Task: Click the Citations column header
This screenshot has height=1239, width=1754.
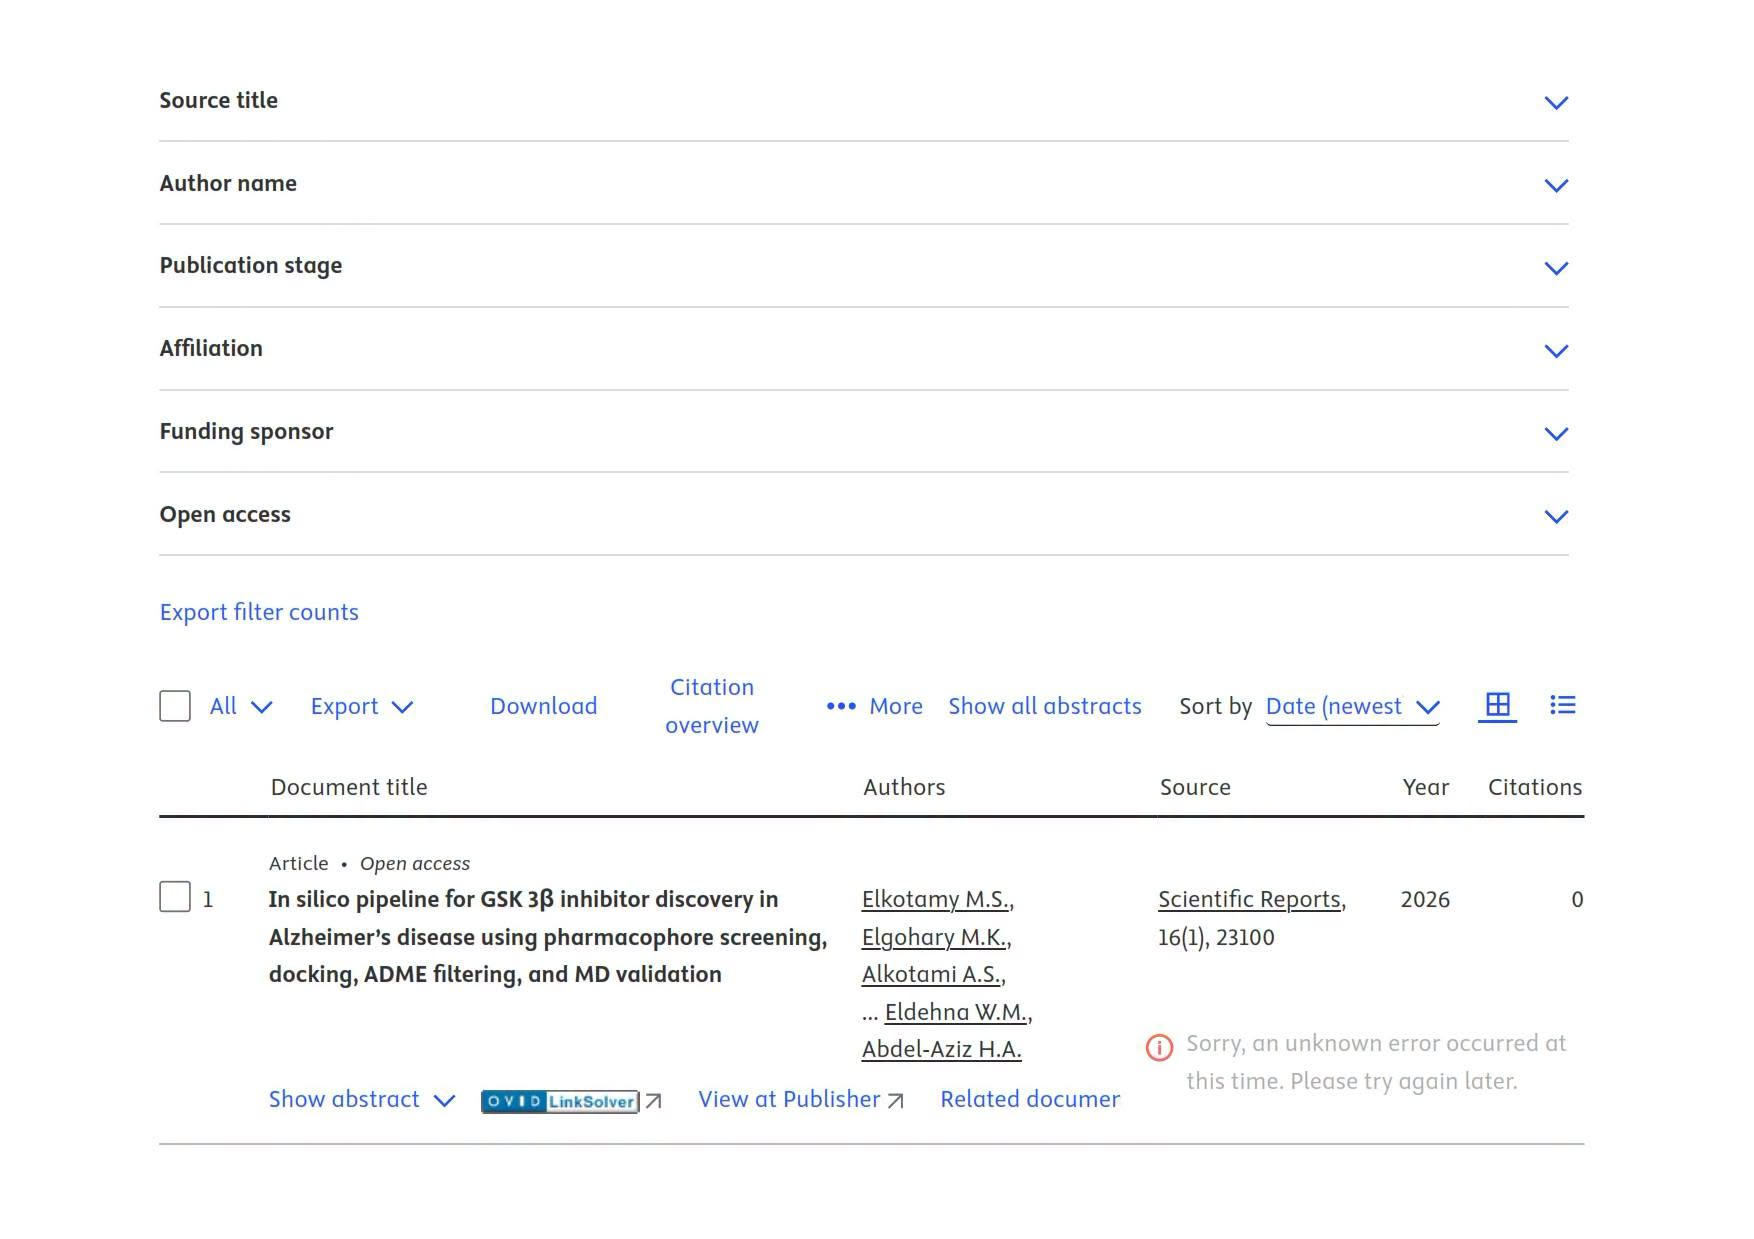Action: pos(1535,788)
